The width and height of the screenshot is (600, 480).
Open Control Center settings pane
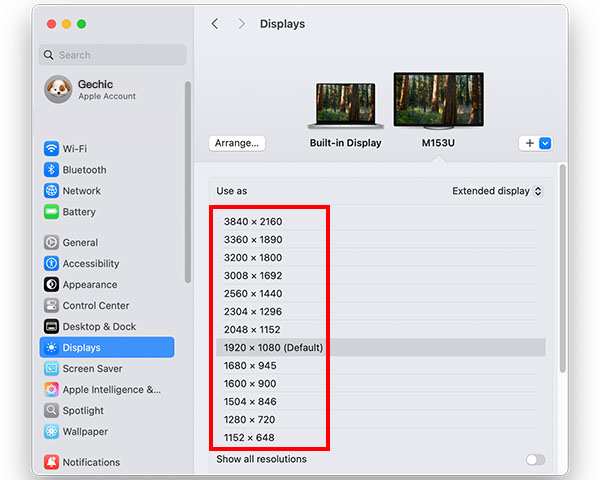107,305
